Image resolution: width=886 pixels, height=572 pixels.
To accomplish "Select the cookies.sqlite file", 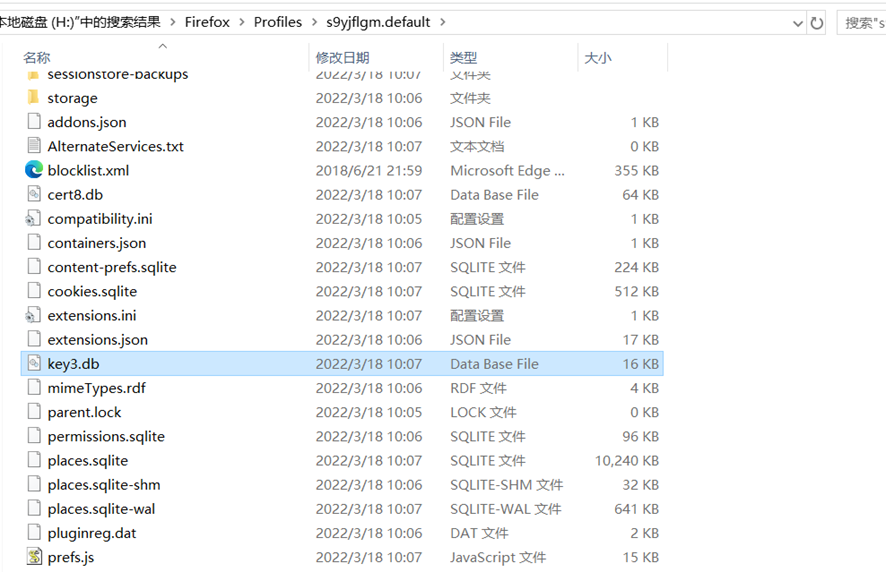I will (92, 292).
